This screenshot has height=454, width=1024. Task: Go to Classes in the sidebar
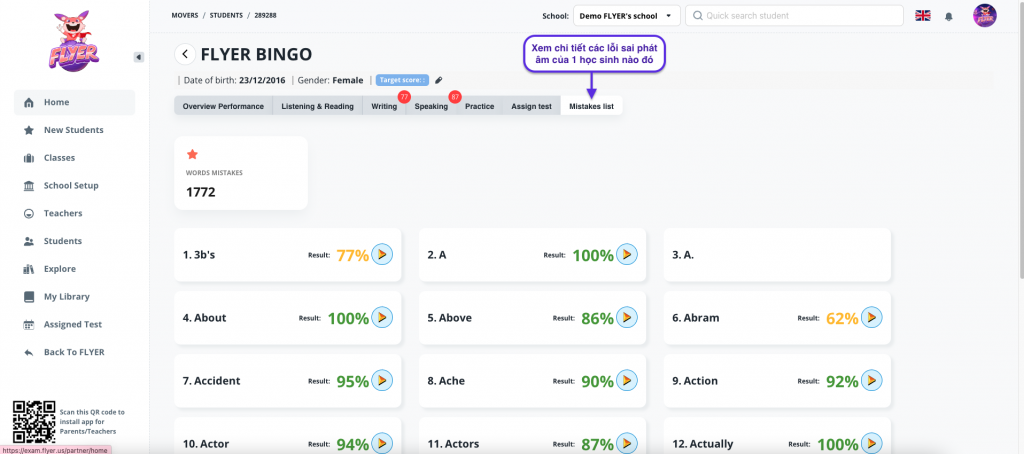59,158
